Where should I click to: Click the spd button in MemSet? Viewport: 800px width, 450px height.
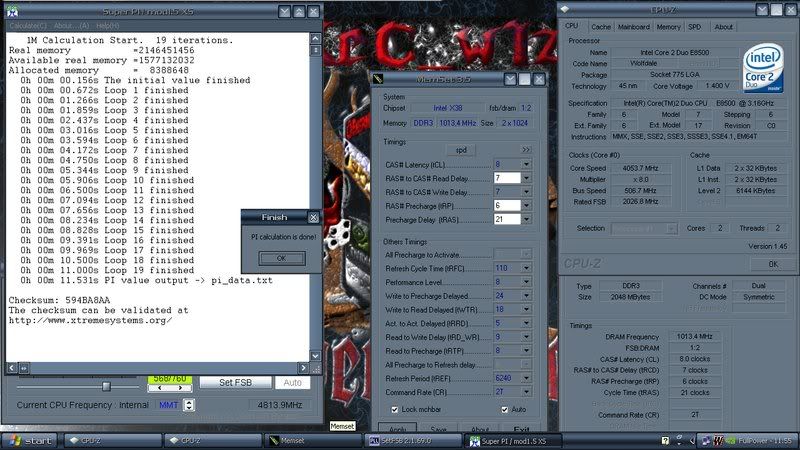click(461, 150)
